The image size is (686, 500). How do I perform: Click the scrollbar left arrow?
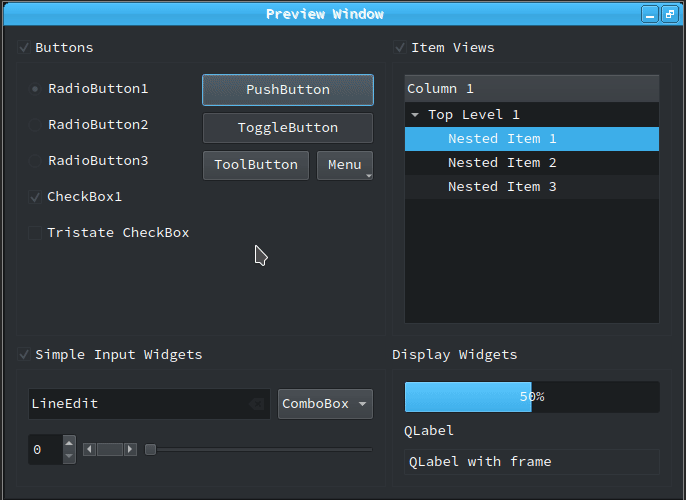(89, 449)
